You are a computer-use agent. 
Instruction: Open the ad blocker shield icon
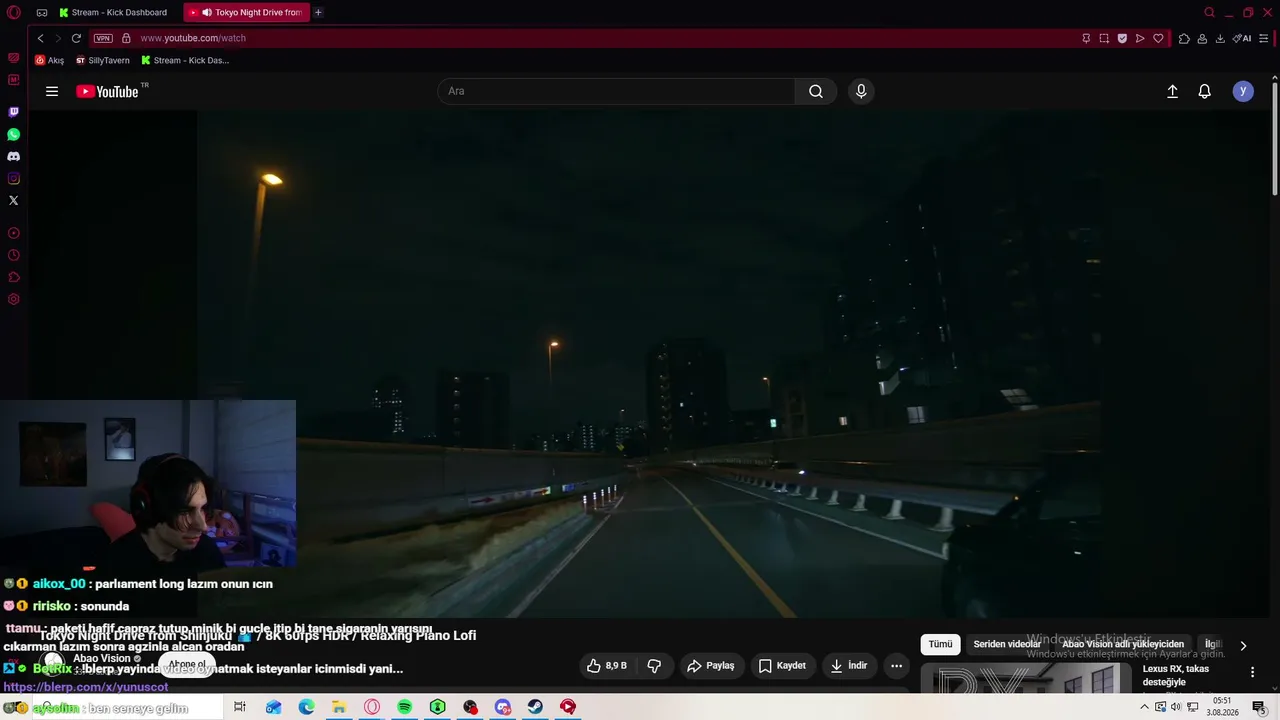(x=1122, y=38)
